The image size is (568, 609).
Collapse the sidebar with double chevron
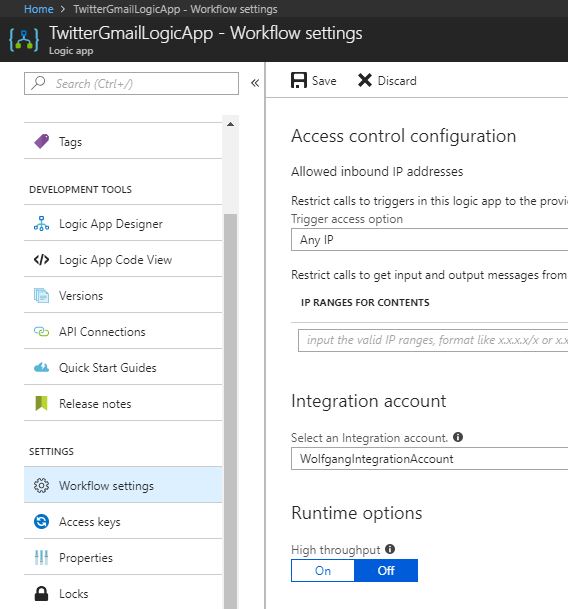[x=255, y=83]
